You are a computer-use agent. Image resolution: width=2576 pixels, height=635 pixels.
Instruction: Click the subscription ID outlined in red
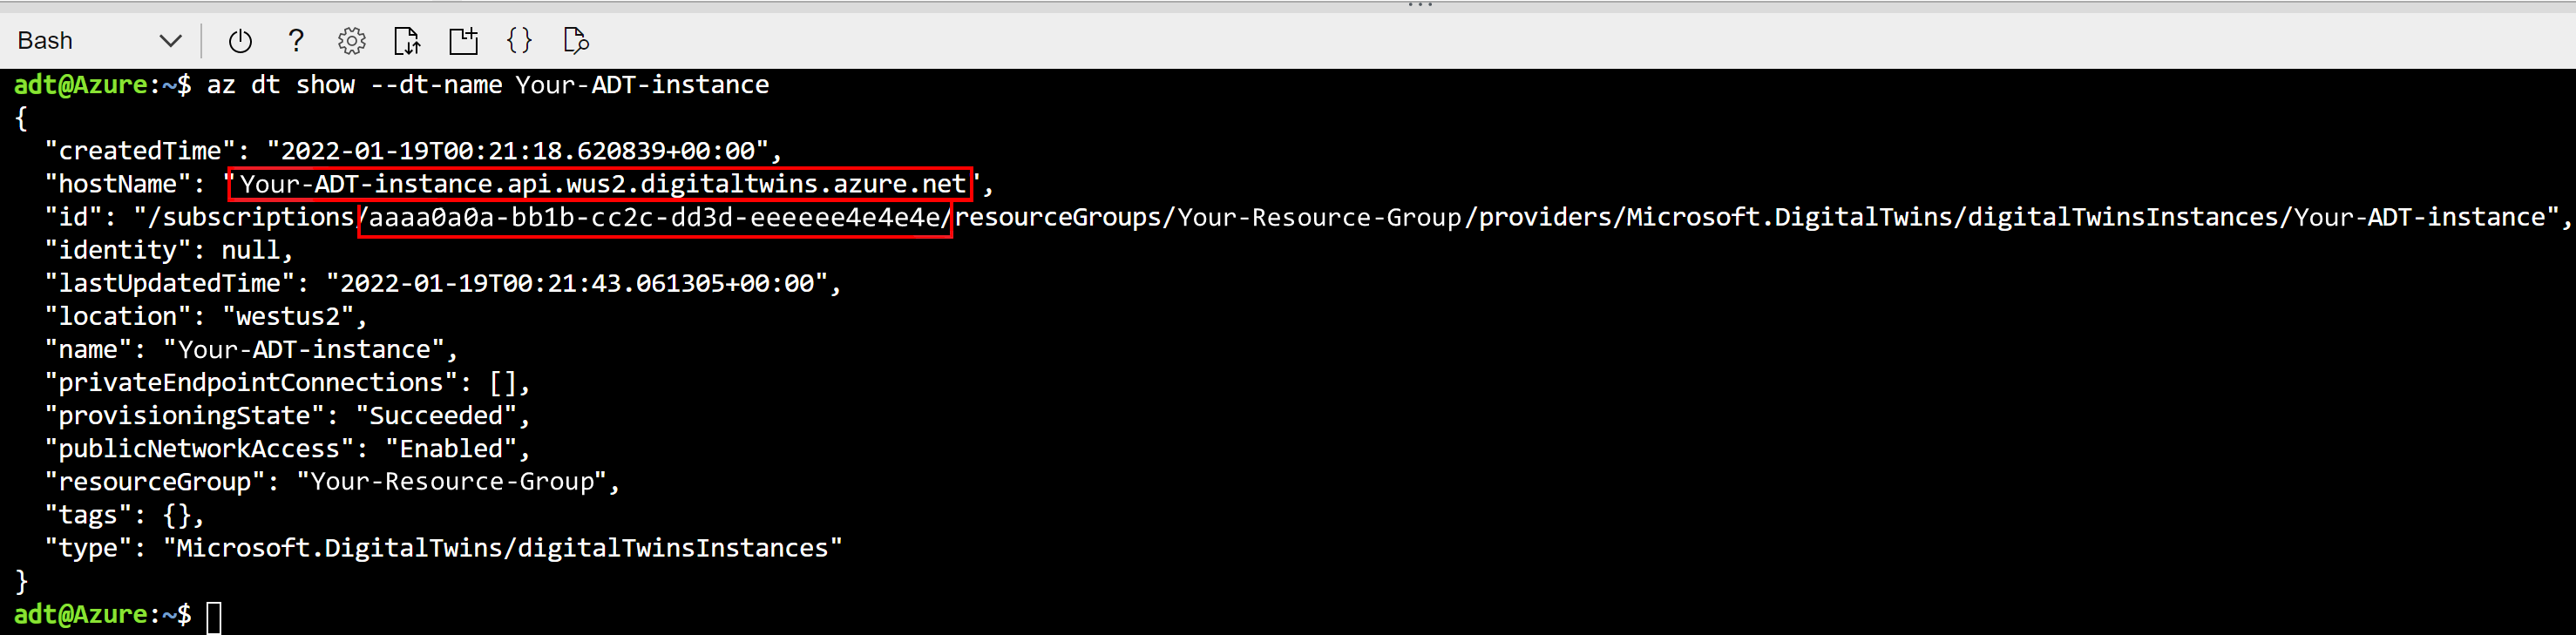click(x=655, y=217)
